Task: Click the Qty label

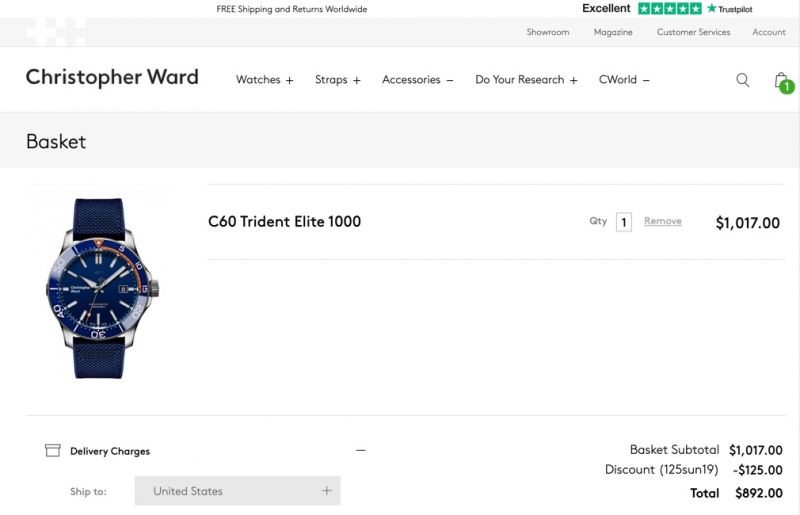Action: (598, 221)
